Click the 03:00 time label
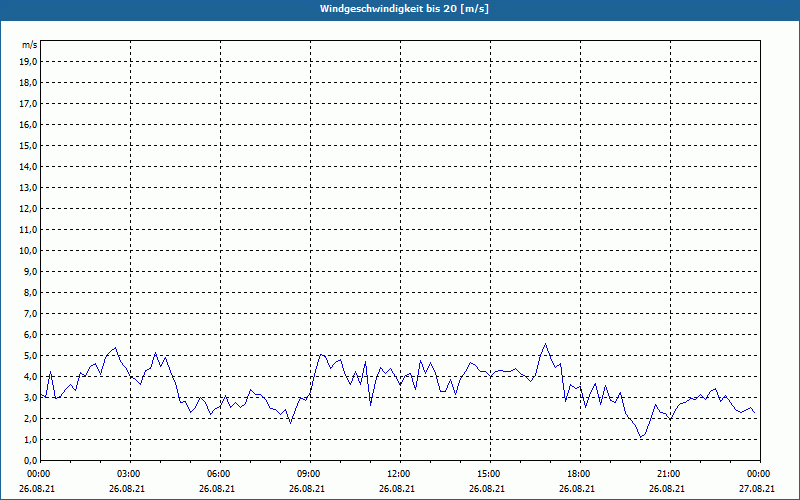This screenshot has height=500, width=800. click(x=130, y=474)
